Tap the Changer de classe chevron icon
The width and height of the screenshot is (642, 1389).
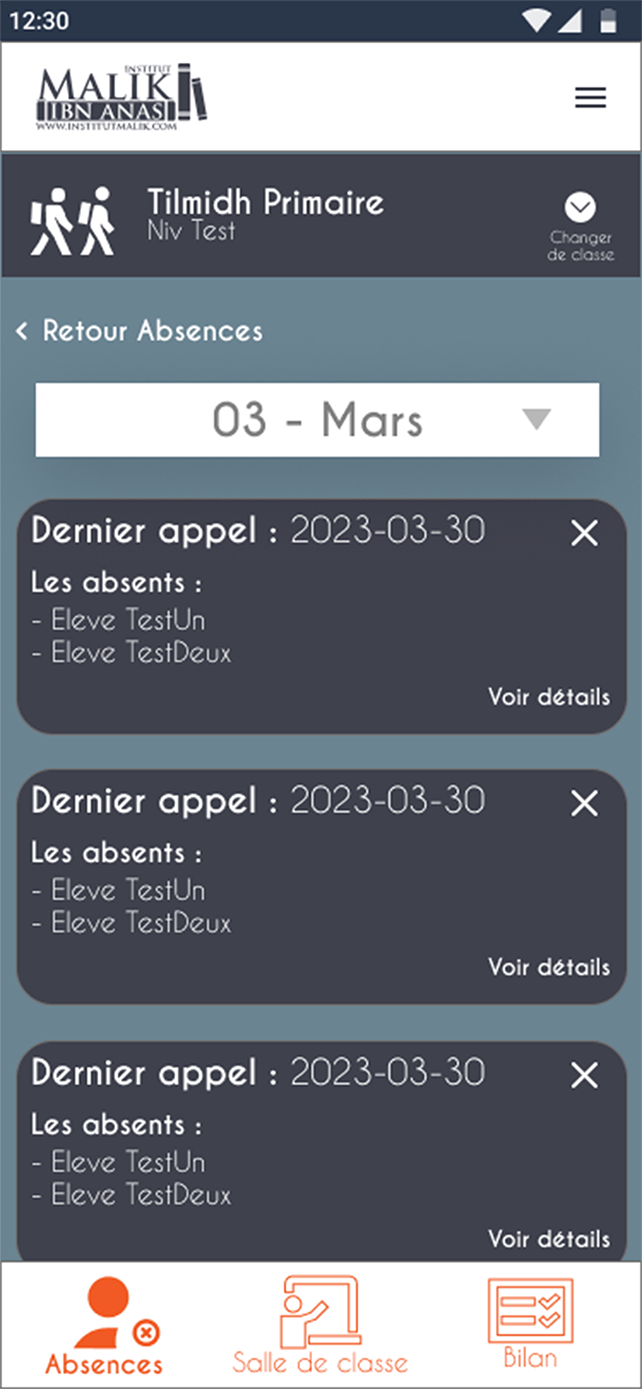581,209
